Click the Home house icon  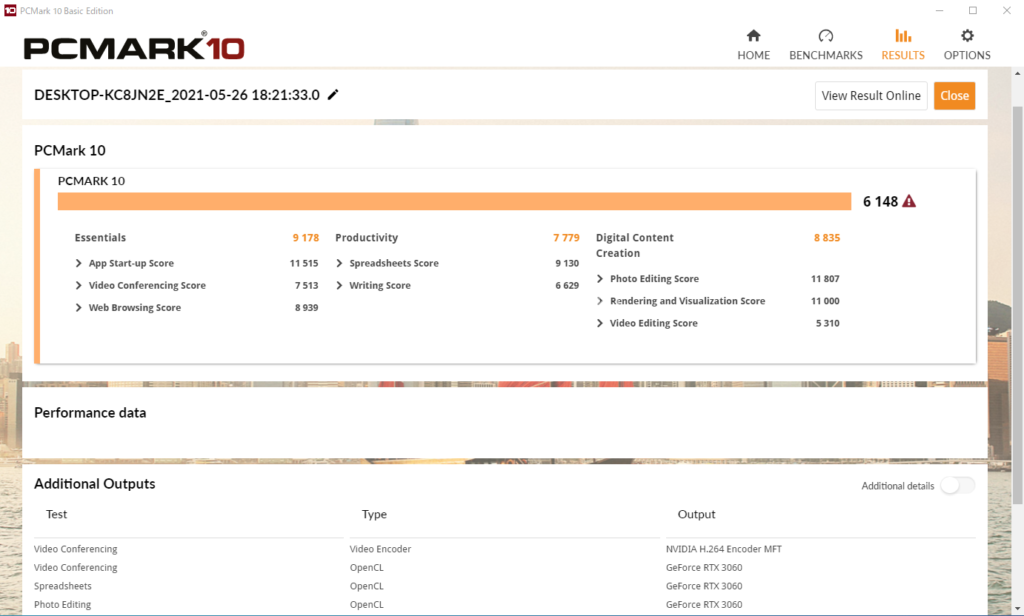pyautogui.click(x=754, y=35)
